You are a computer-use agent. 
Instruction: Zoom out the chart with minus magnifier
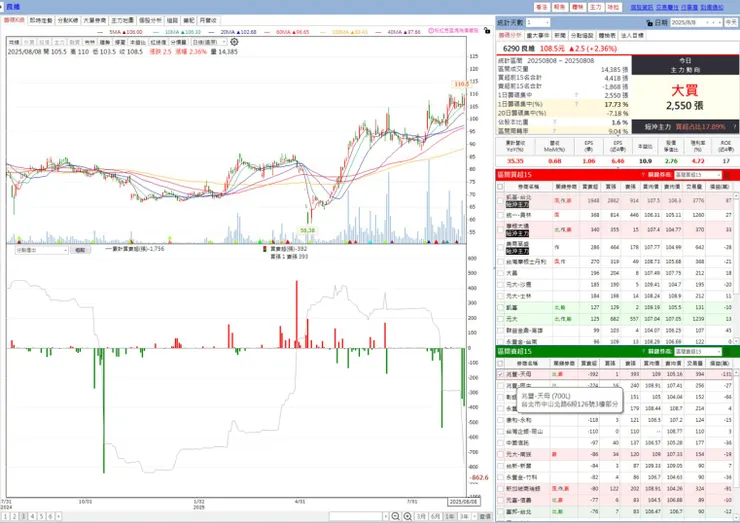click(396, 516)
